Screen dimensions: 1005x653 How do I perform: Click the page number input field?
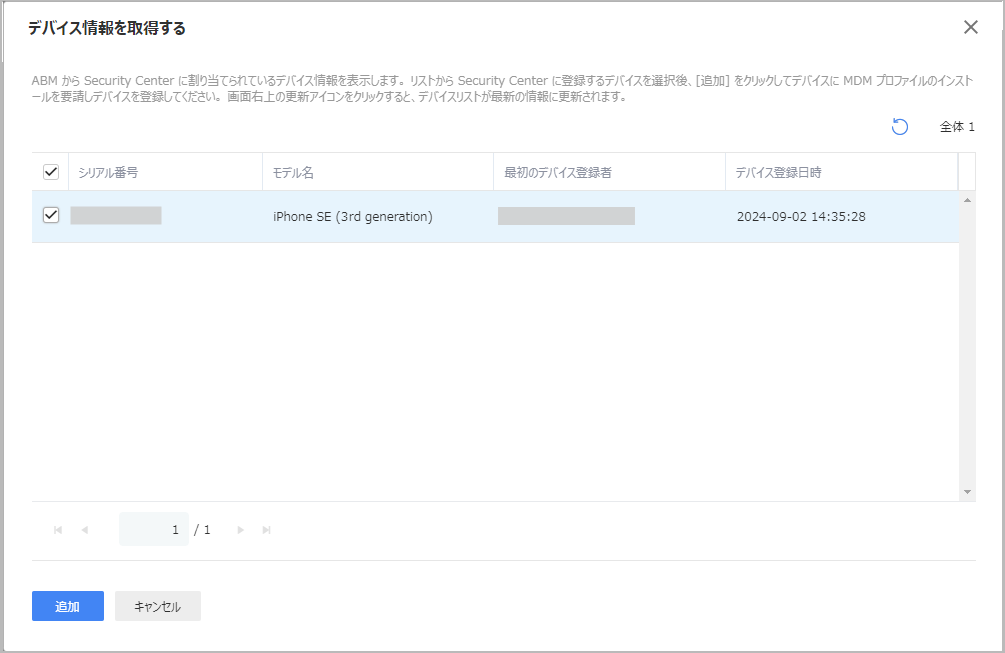point(153,529)
